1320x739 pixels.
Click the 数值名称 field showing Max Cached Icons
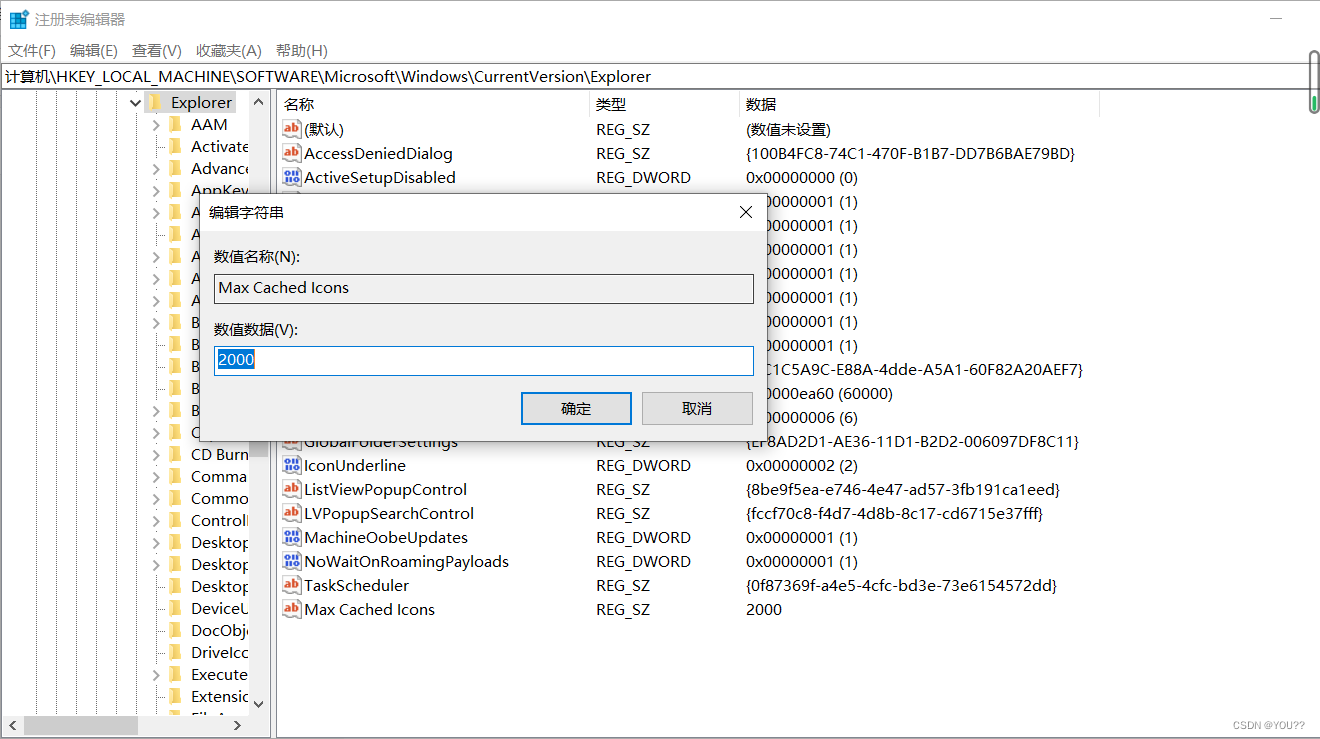[484, 288]
